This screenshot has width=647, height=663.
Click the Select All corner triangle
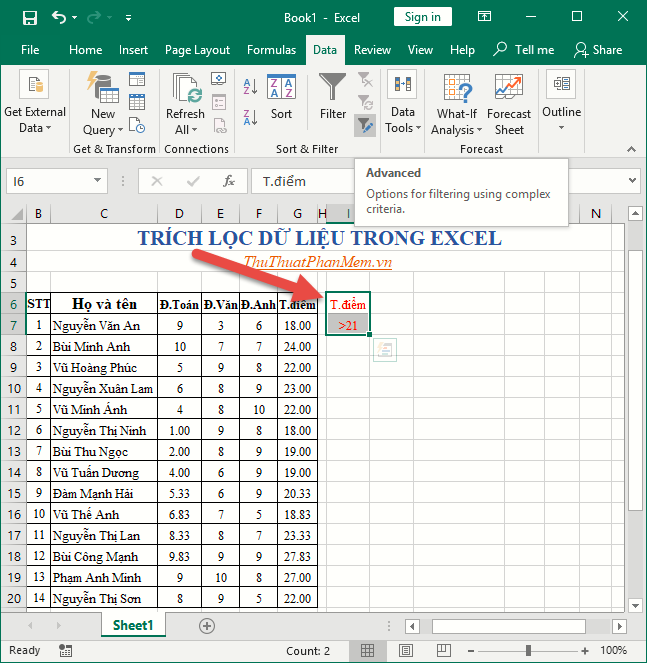coord(16,214)
